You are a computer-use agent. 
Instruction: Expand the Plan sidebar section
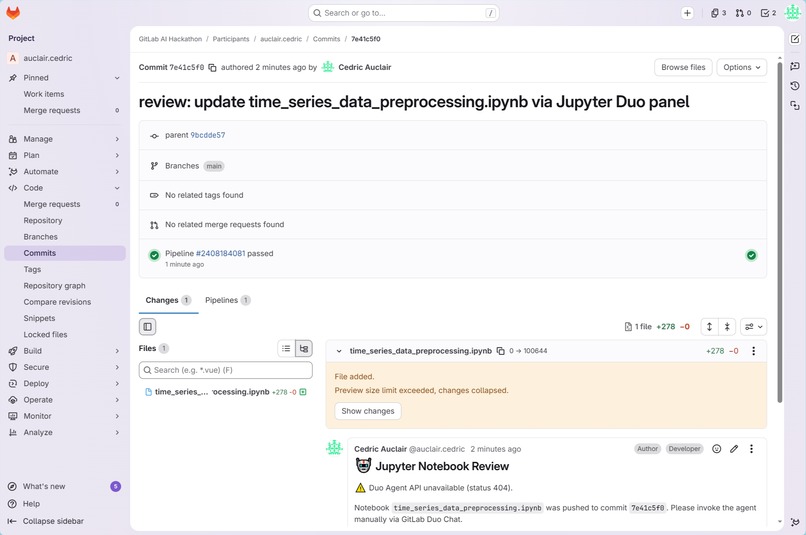(117, 155)
